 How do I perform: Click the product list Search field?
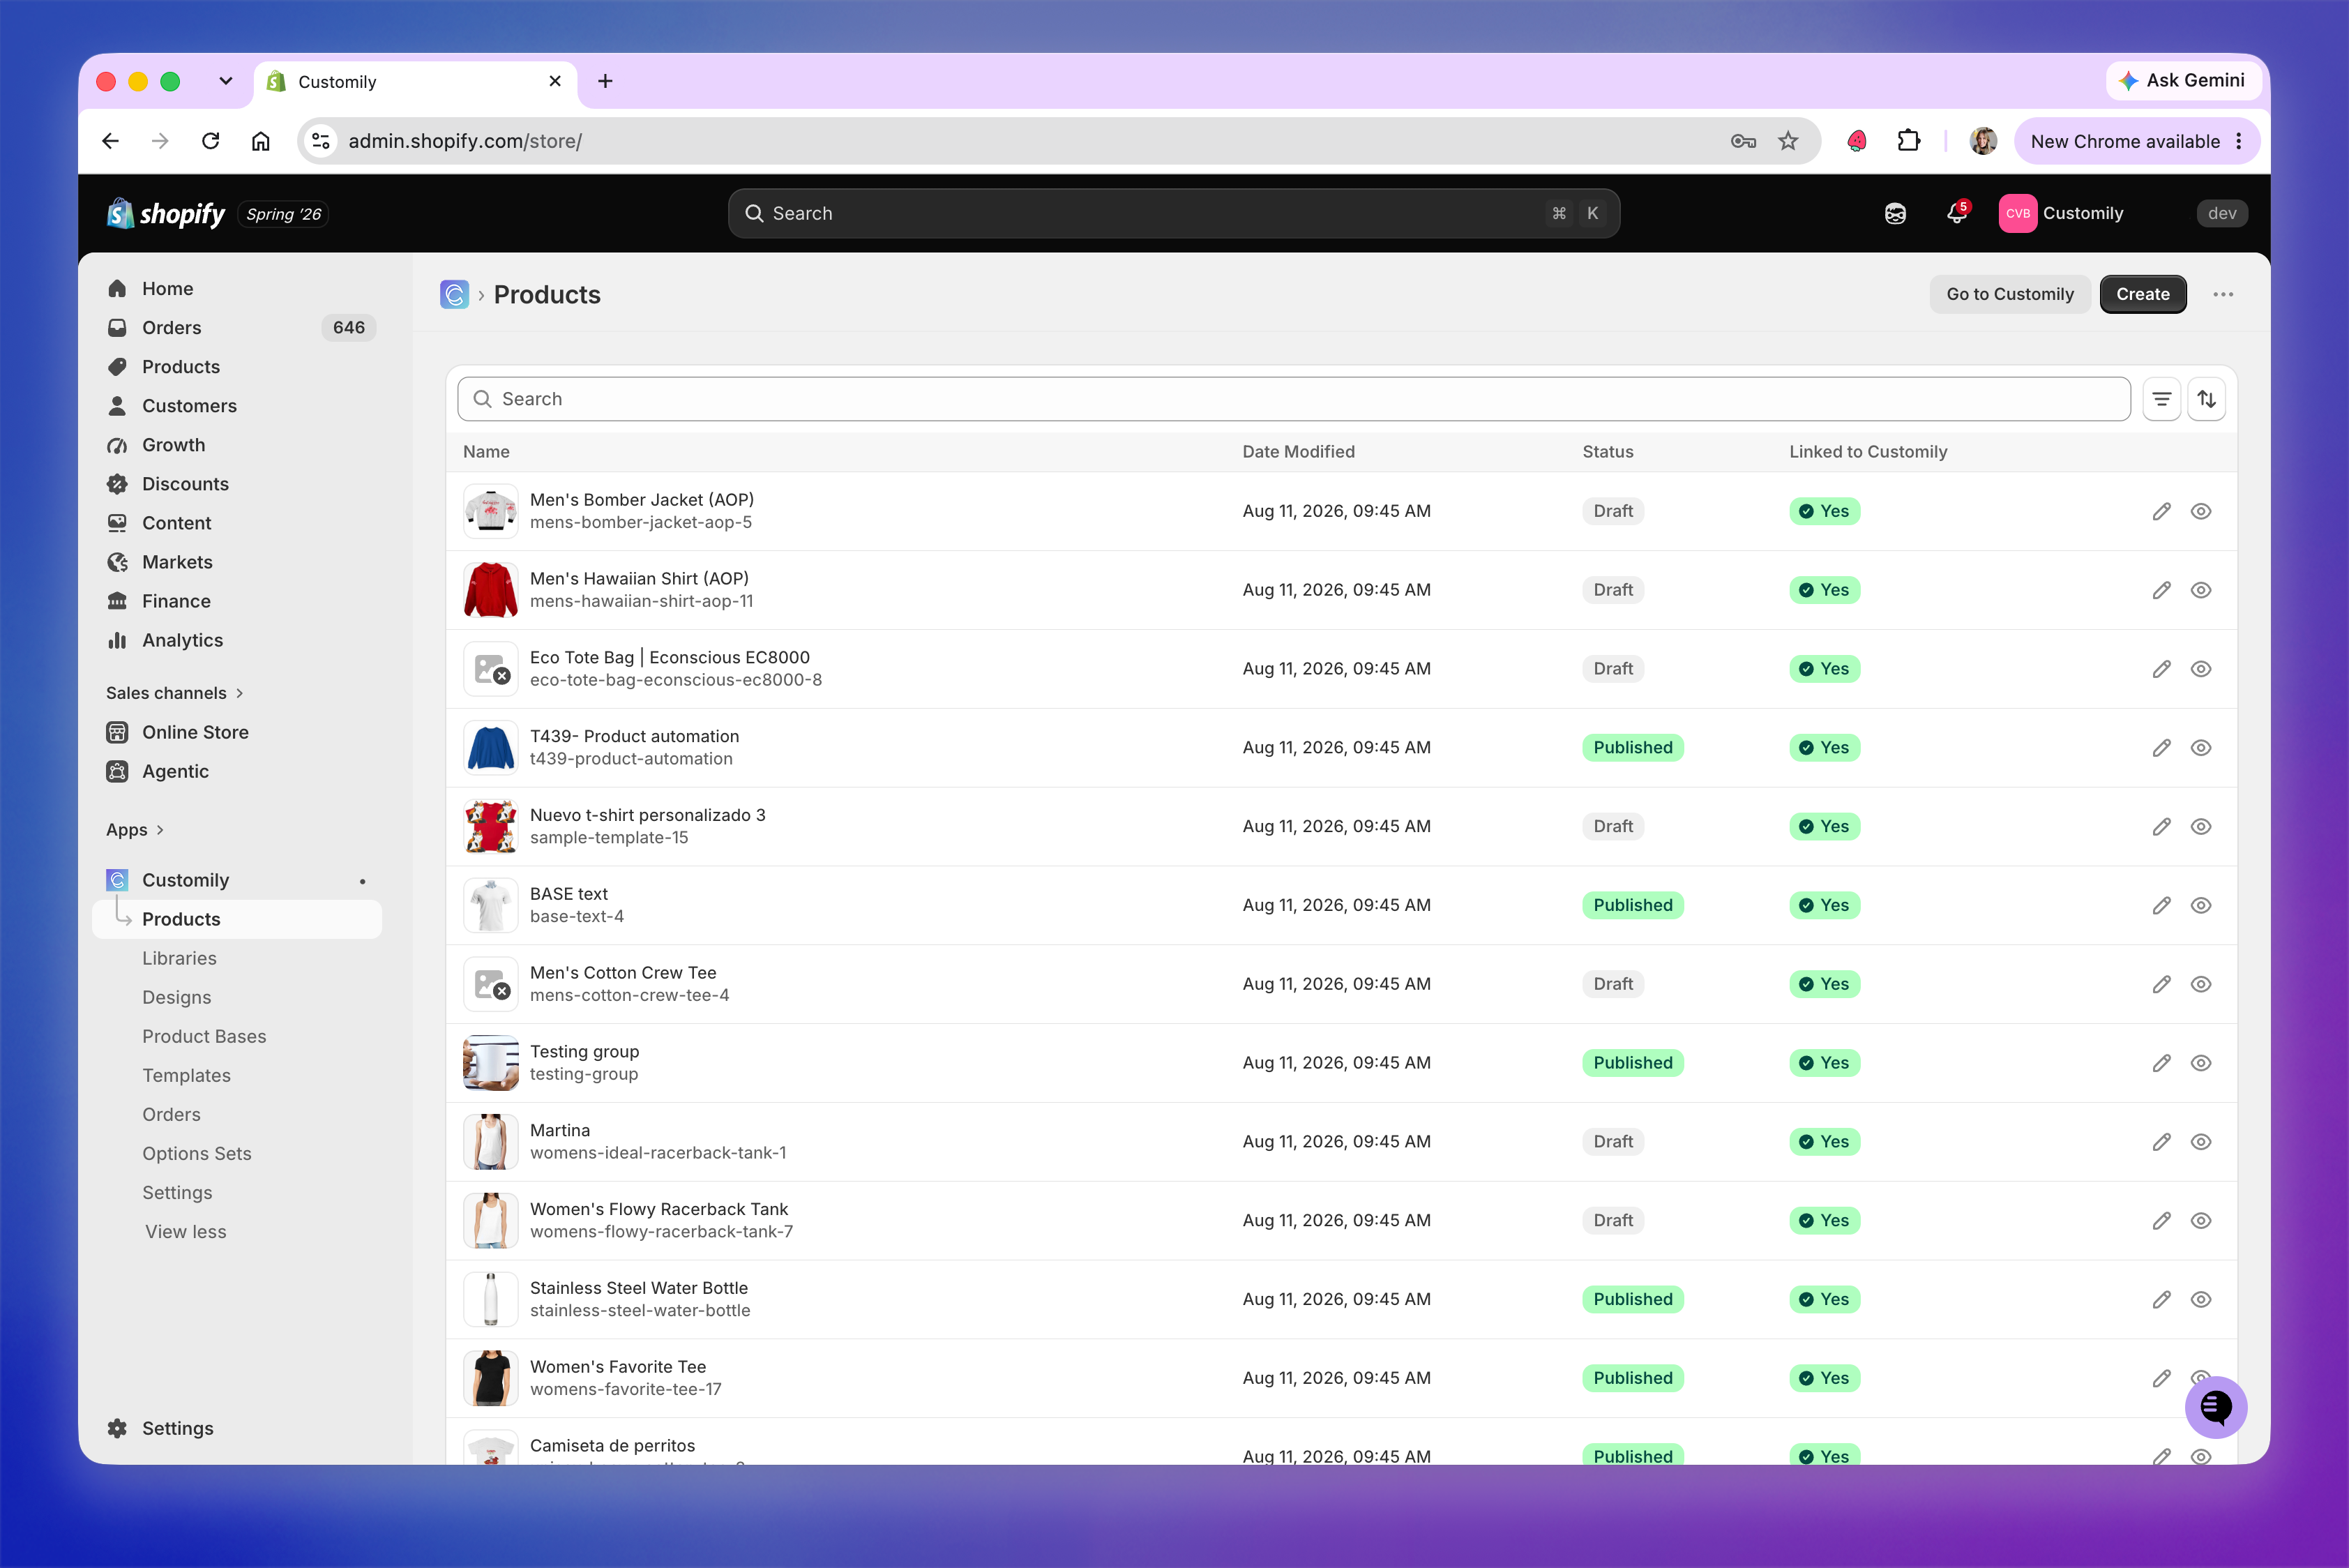click(x=1293, y=399)
